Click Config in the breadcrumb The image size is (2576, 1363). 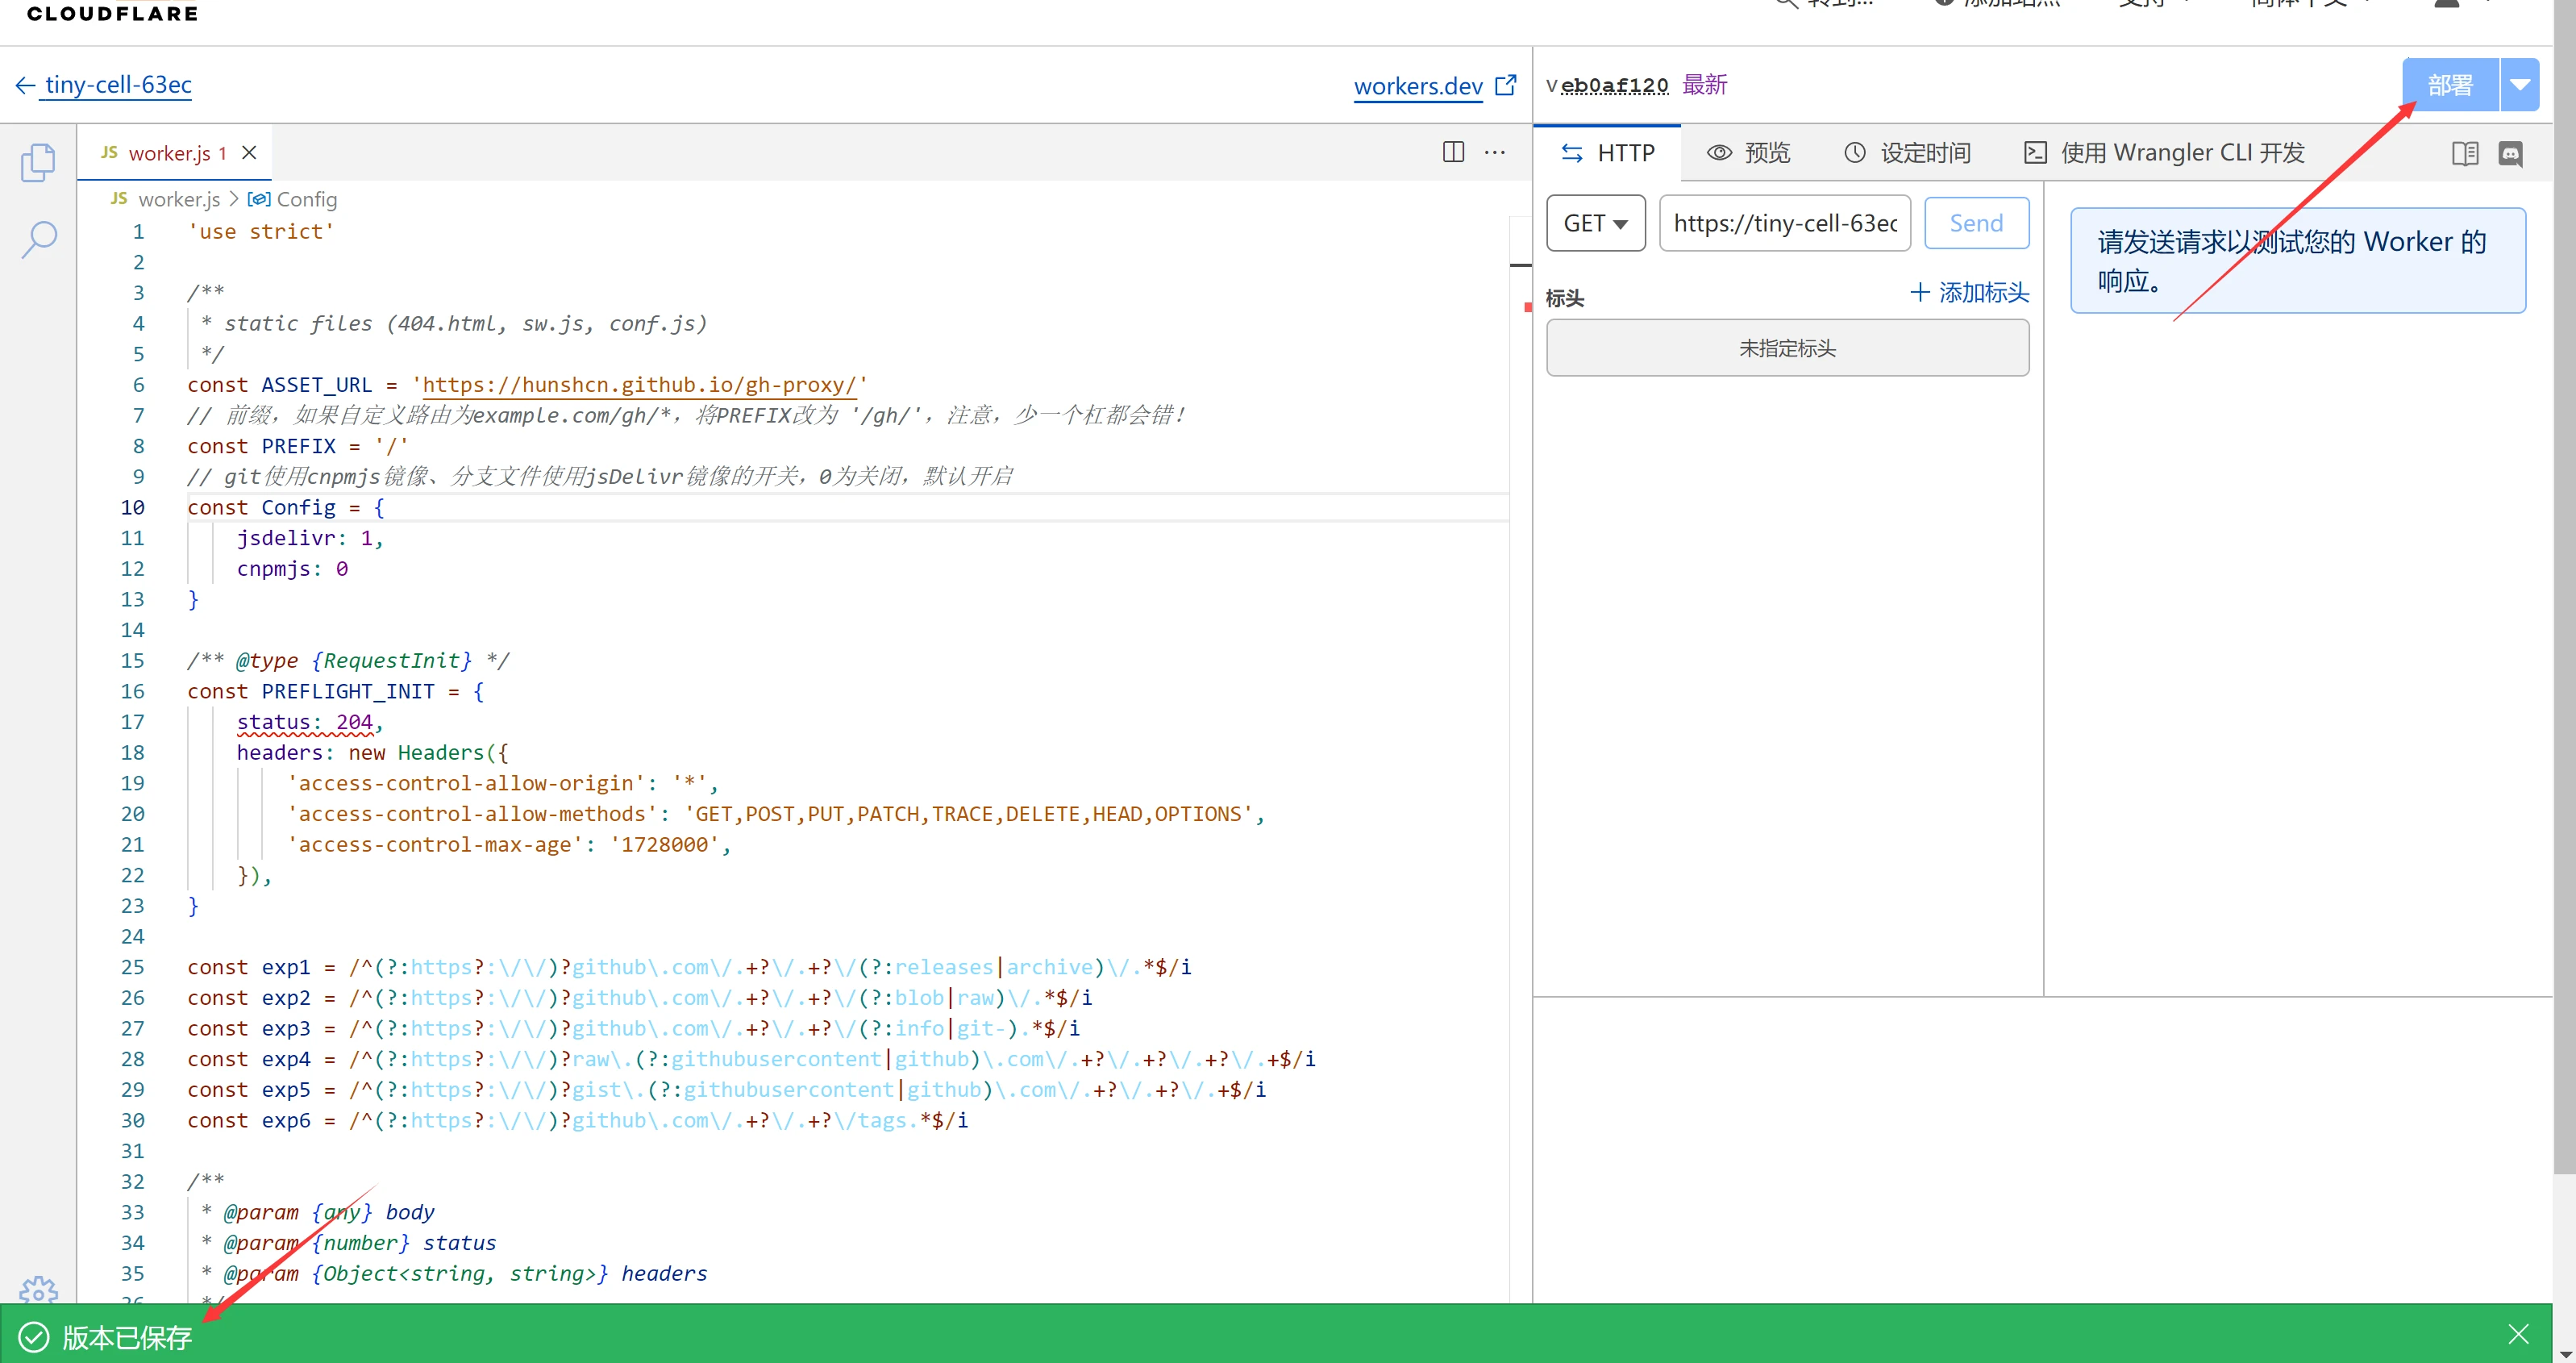click(x=306, y=199)
